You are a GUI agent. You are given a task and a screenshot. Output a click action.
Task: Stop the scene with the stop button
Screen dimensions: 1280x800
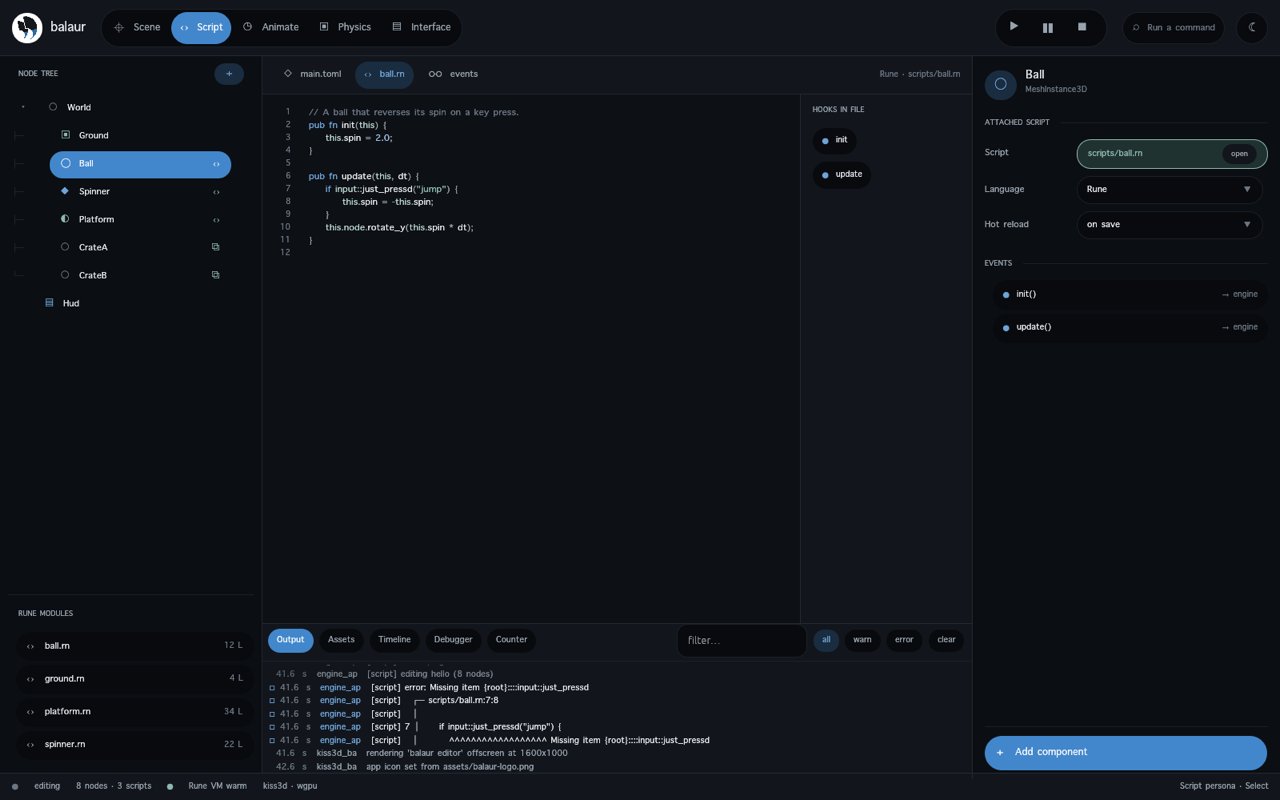(1082, 27)
